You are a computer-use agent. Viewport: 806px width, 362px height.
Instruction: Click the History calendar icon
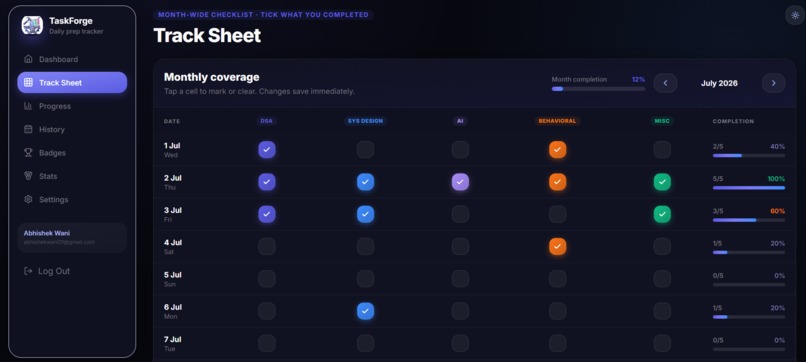click(29, 129)
